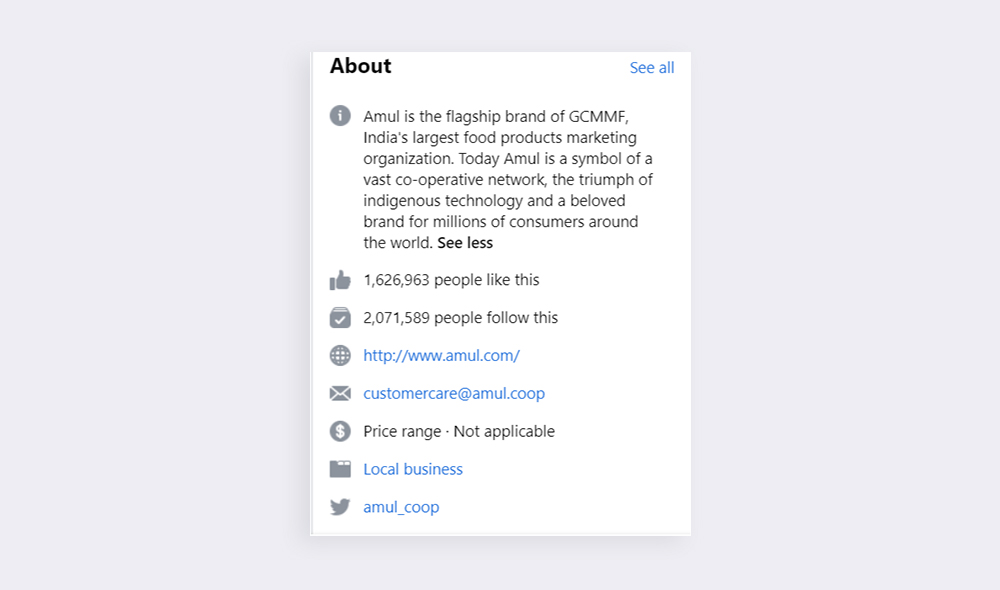Click the info circle icon beside description
Screen dimensions: 1000x590
coord(340,115)
